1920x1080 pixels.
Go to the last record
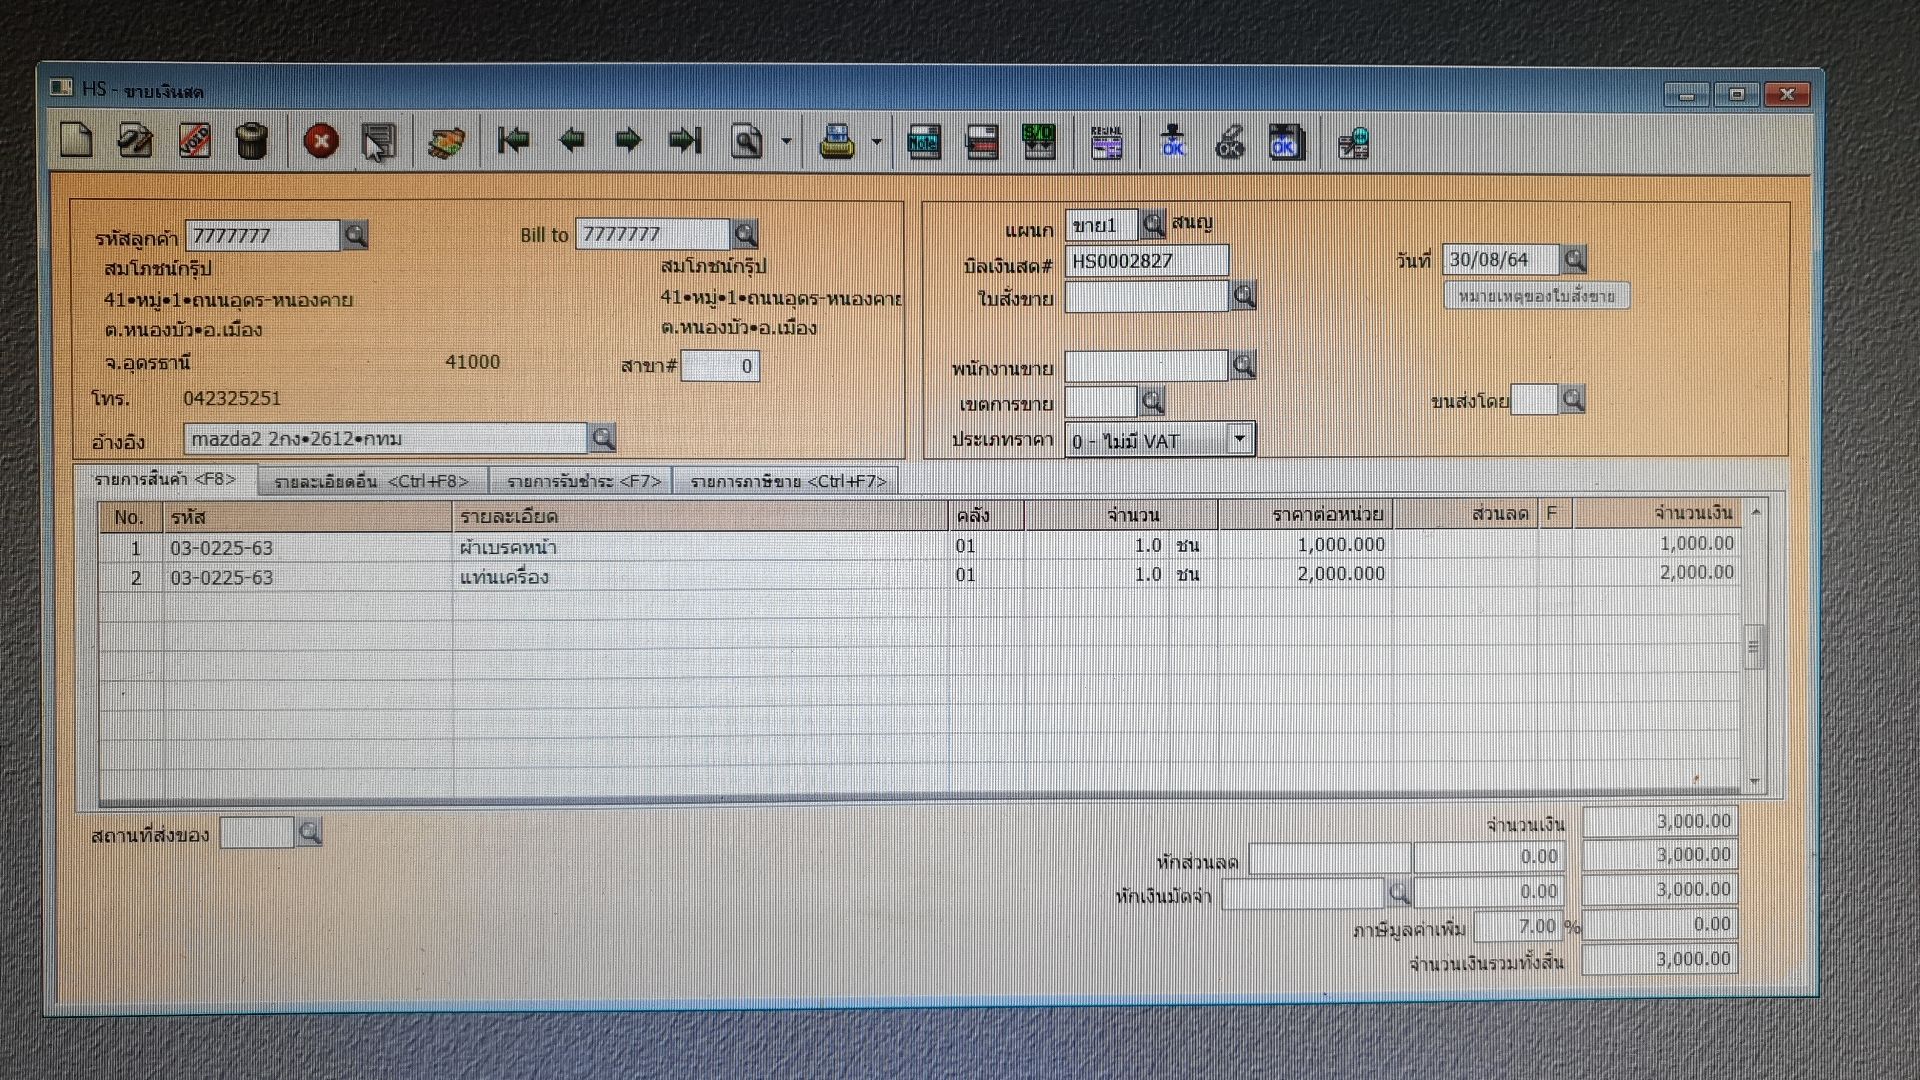pyautogui.click(x=686, y=140)
